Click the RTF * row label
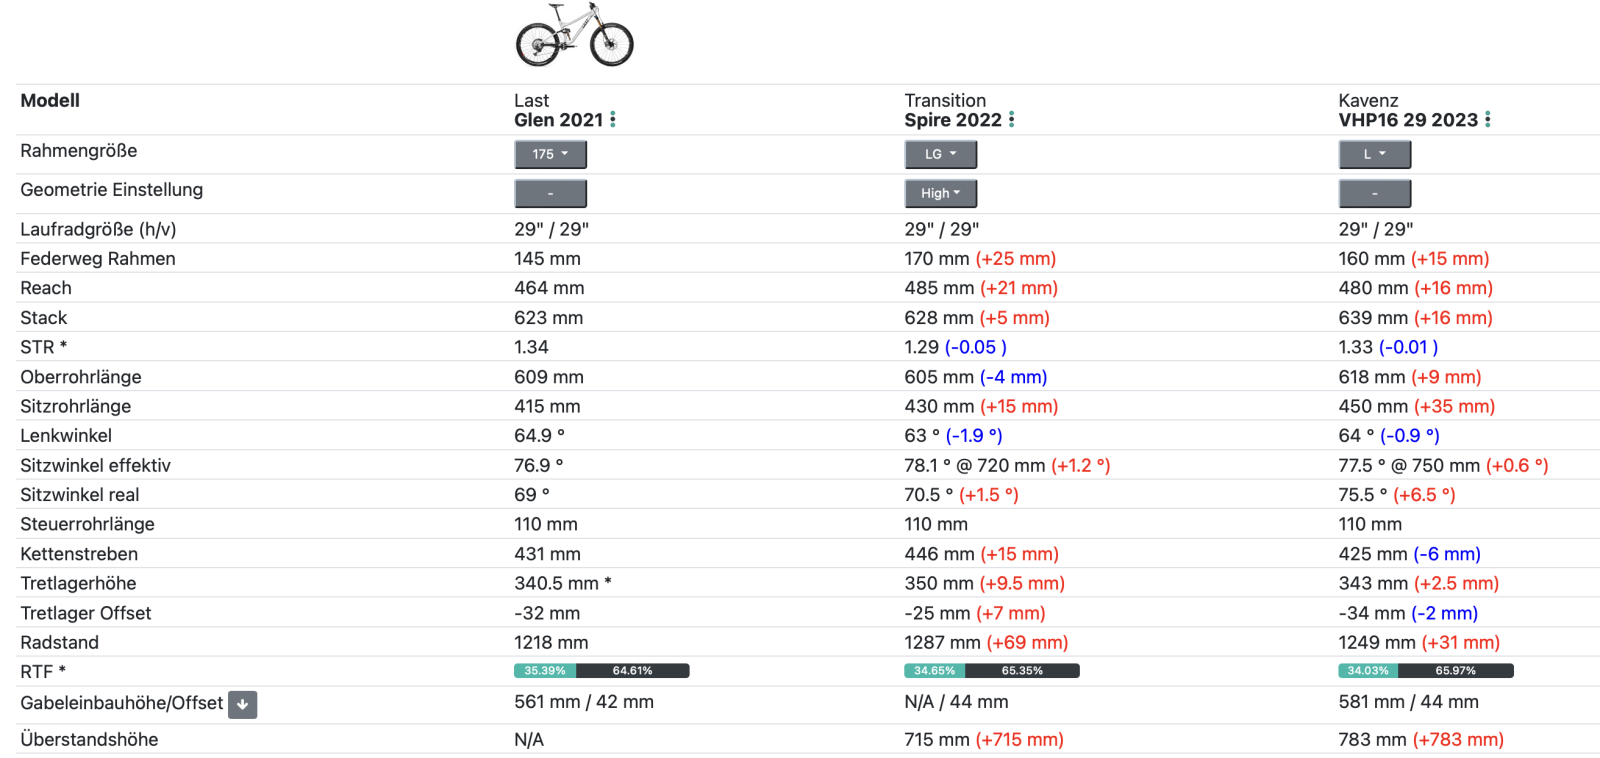1600x758 pixels. tap(43, 672)
